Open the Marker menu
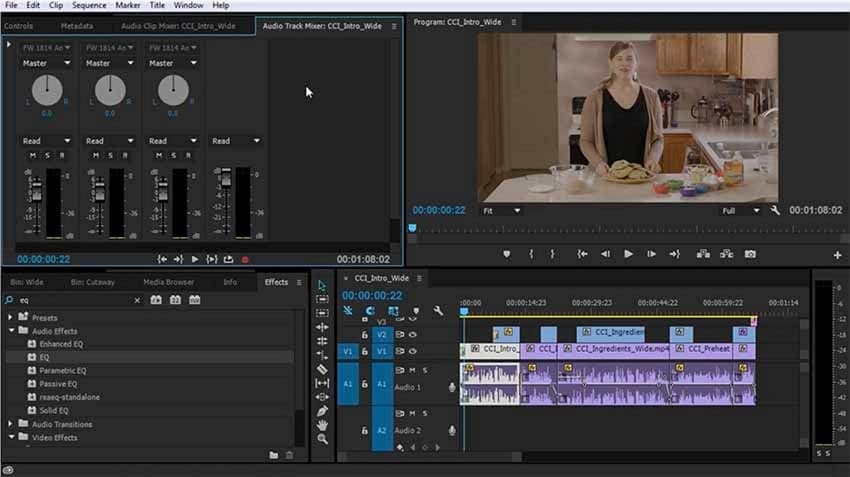Viewport: 850px width, 477px height. pyautogui.click(x=128, y=5)
